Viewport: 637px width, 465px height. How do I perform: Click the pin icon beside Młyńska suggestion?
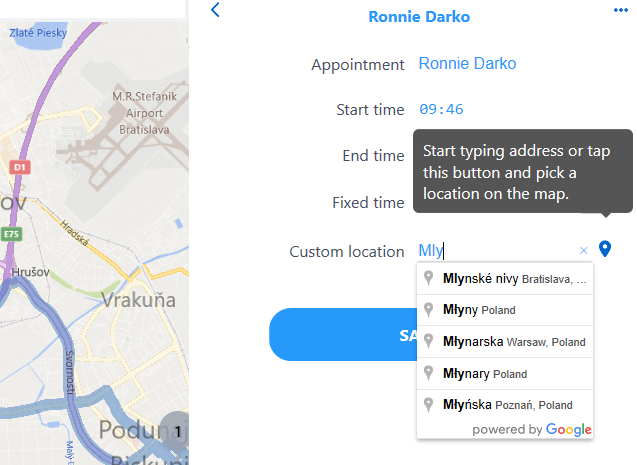pos(429,405)
